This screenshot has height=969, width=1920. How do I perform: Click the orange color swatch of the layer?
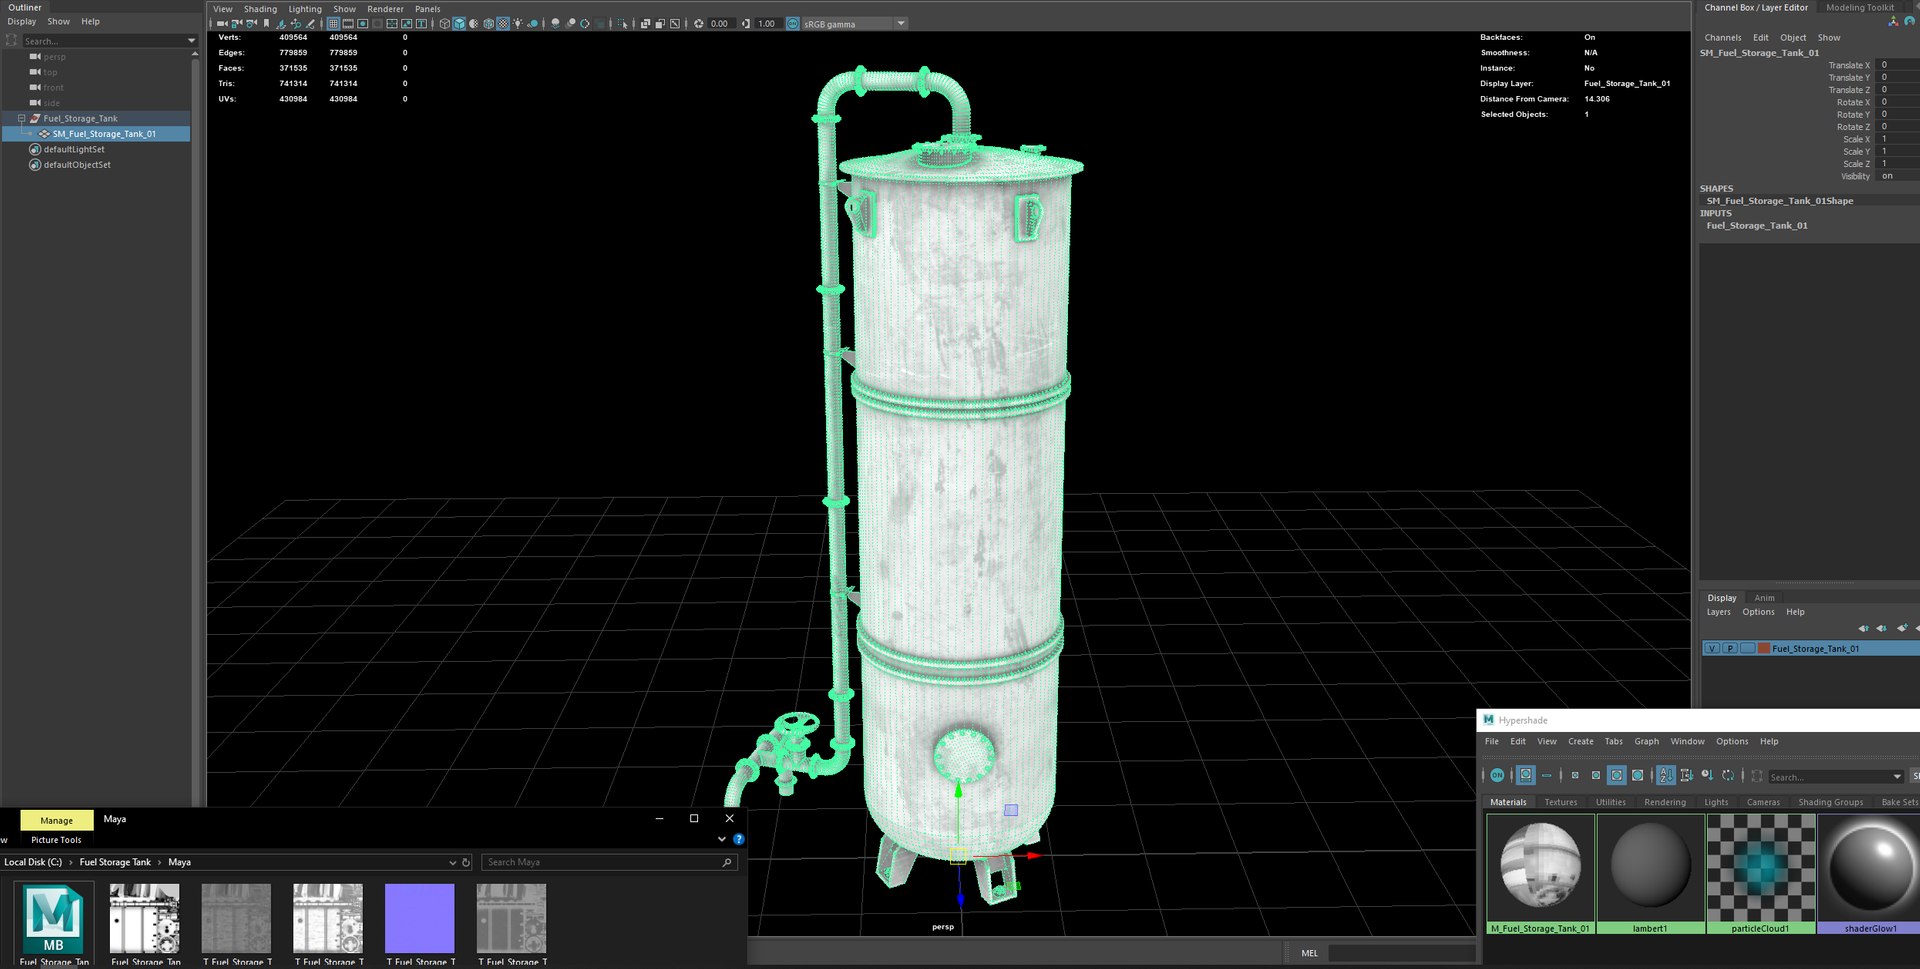[x=1764, y=648]
